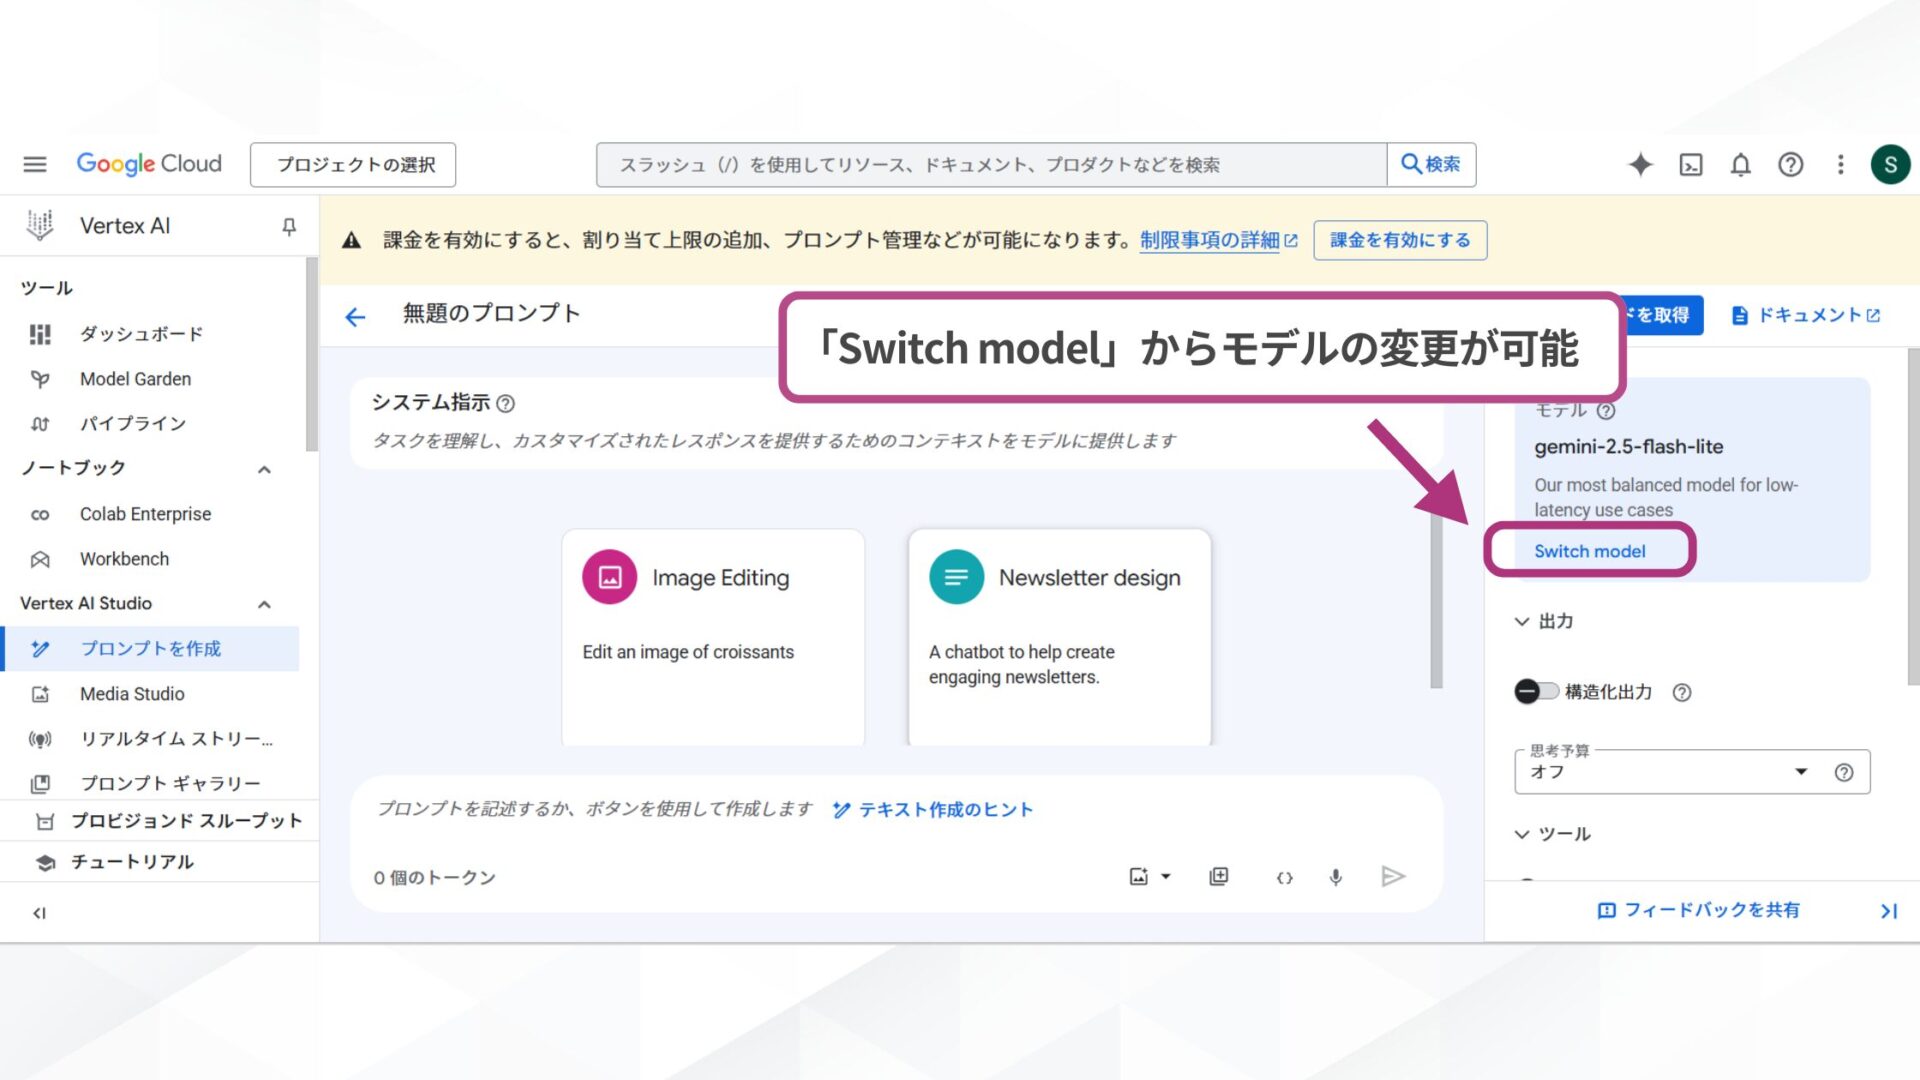Expand the ツール section
The height and width of the screenshot is (1080, 1920).
(x=1522, y=833)
